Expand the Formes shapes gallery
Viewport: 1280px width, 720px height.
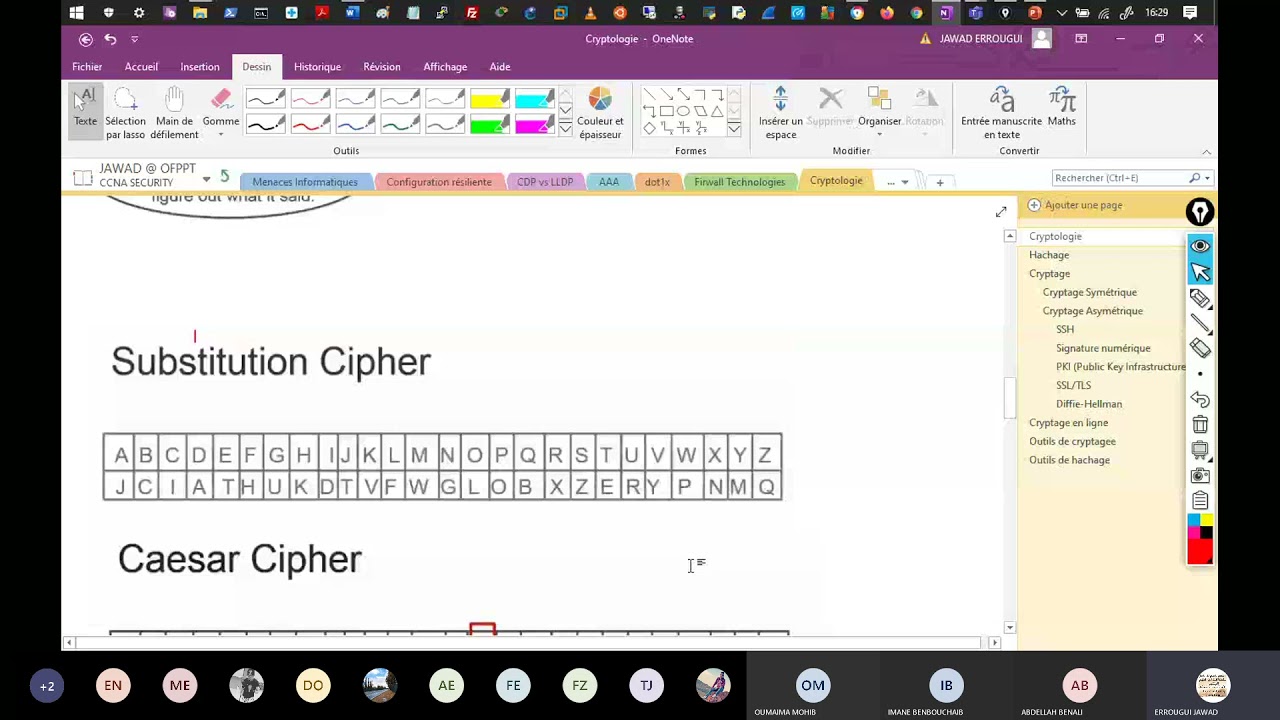(x=734, y=129)
